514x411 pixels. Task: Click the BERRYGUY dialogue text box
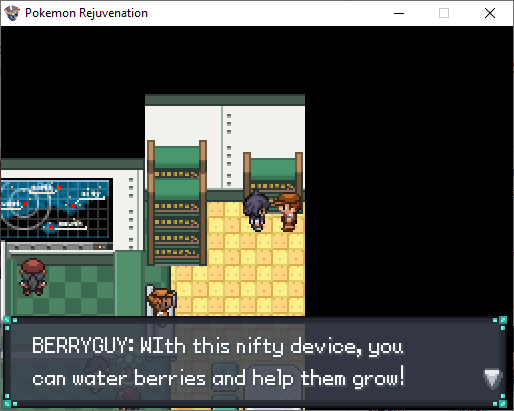click(255, 362)
